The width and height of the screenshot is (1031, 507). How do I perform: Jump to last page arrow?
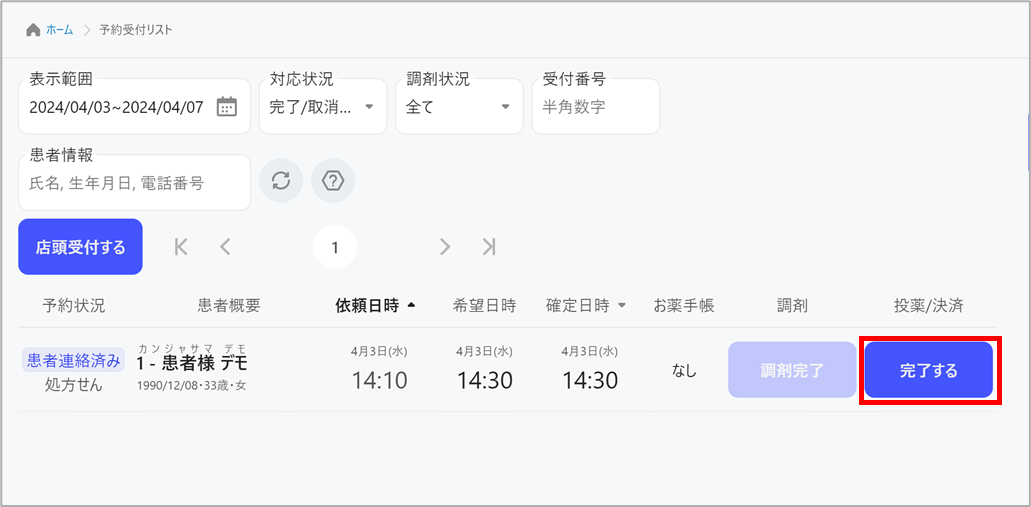pyautogui.click(x=488, y=247)
